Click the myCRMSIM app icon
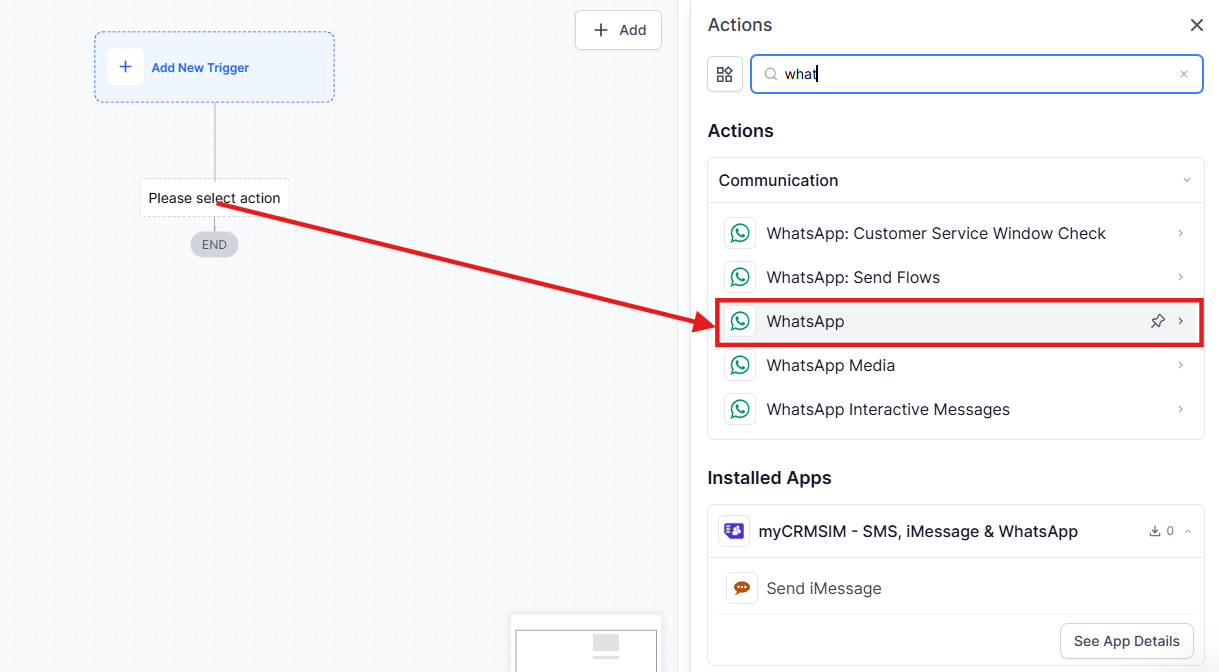The width and height of the screenshot is (1219, 672). point(734,531)
